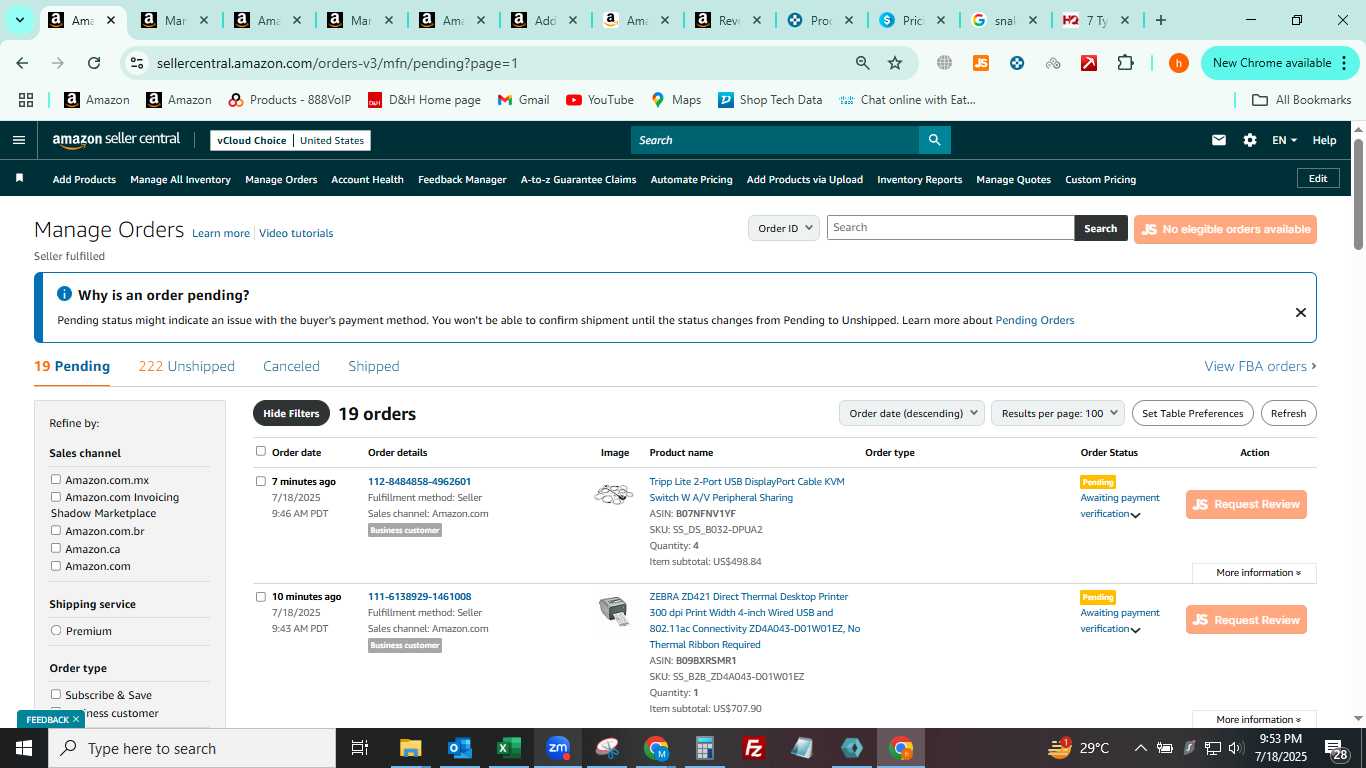Open Results per page: 100 dropdown
Screen dimensions: 1366x768
tap(1058, 413)
